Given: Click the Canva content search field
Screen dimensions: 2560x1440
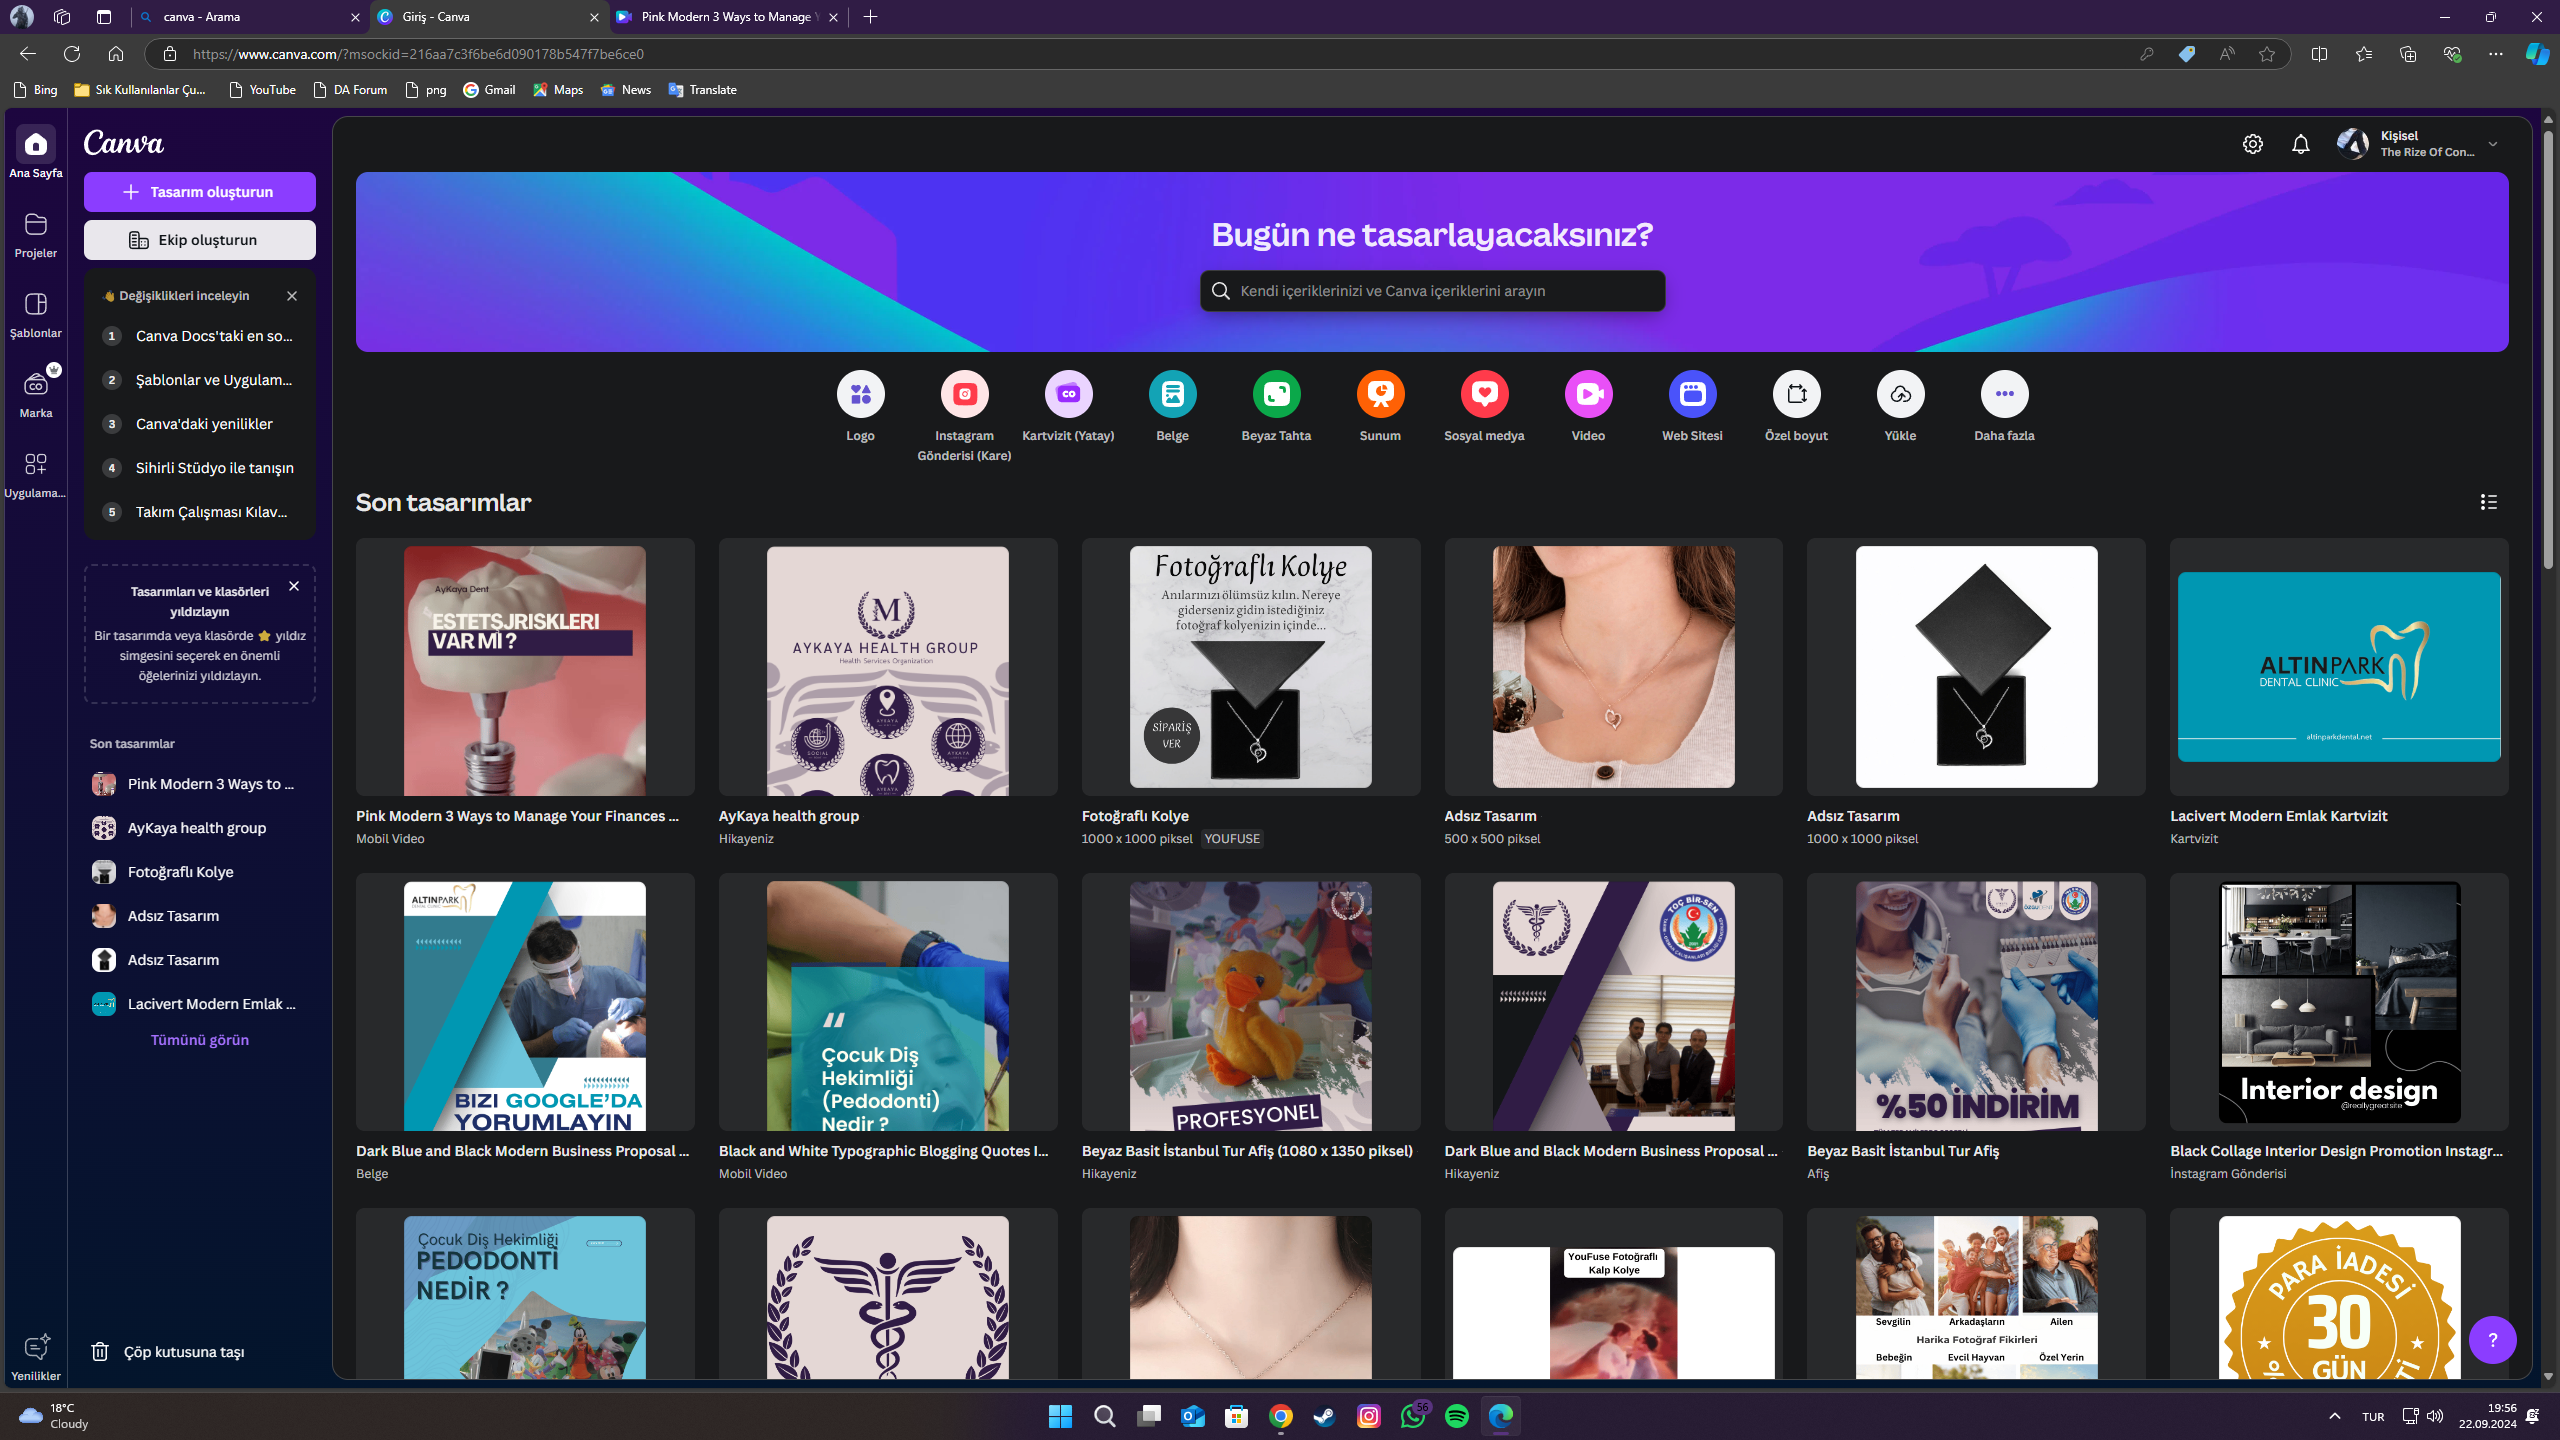Looking at the screenshot, I should tap(1432, 291).
